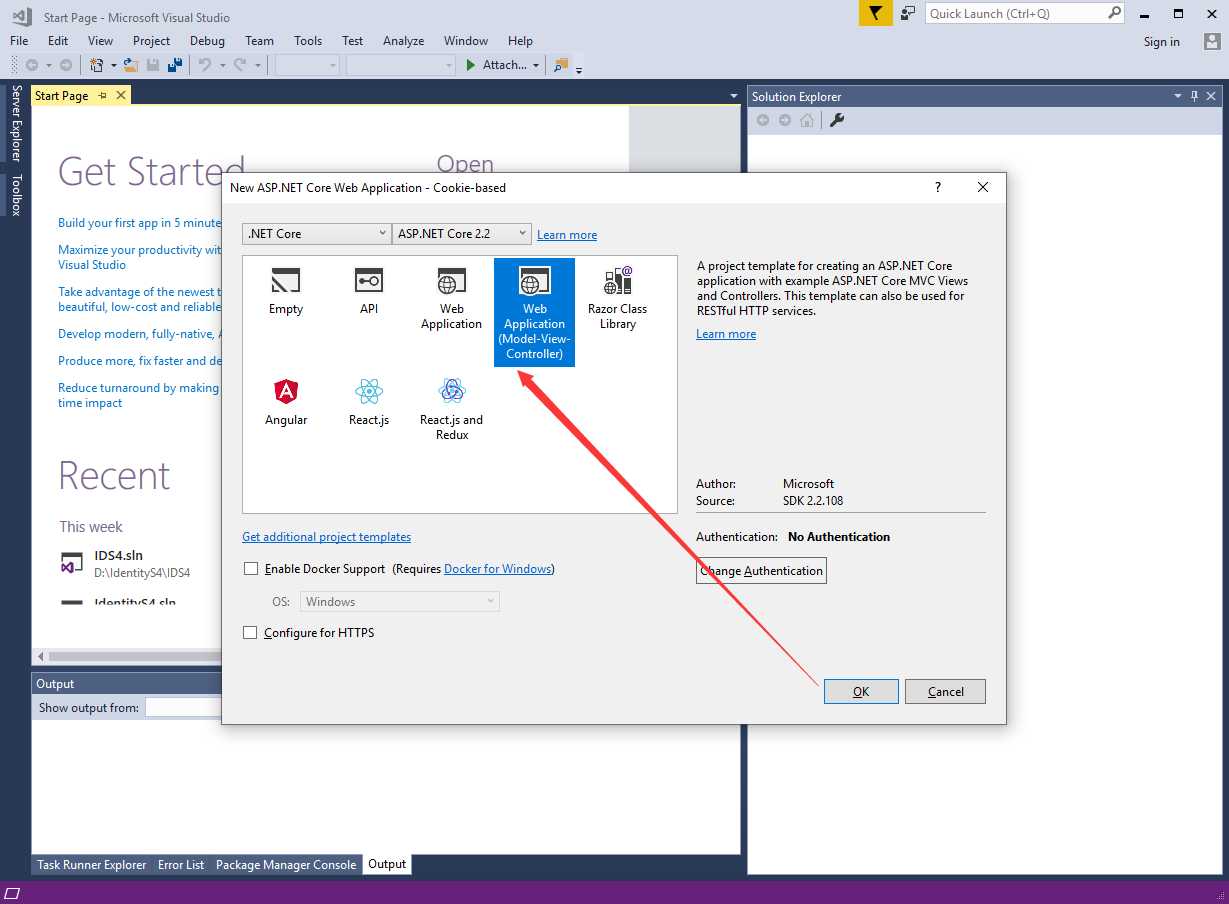Expand the Attach button dropdown arrow
Viewport: 1229px width, 904px height.
point(536,65)
